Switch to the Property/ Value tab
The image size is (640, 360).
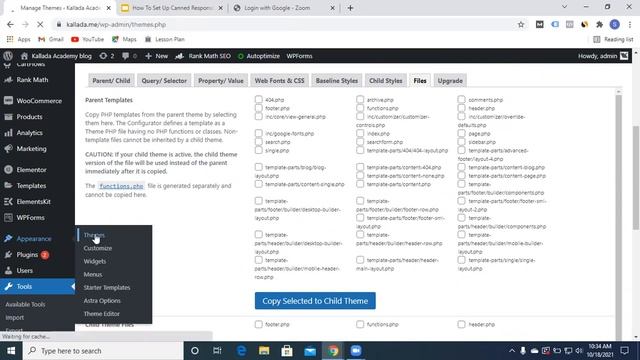[221, 81]
